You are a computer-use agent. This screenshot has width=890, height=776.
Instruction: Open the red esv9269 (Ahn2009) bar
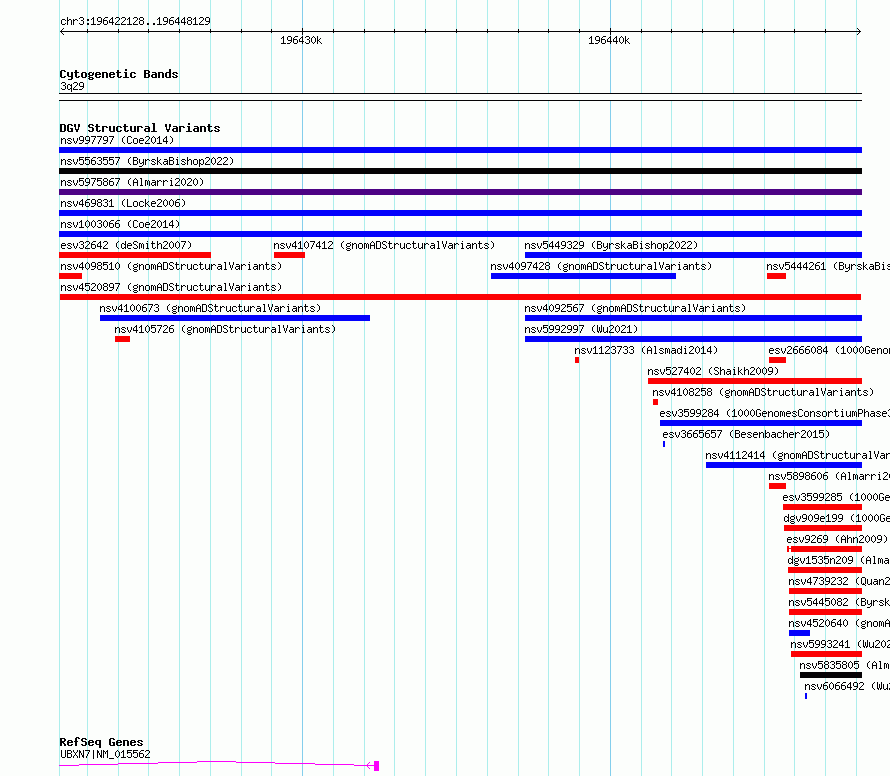click(825, 549)
